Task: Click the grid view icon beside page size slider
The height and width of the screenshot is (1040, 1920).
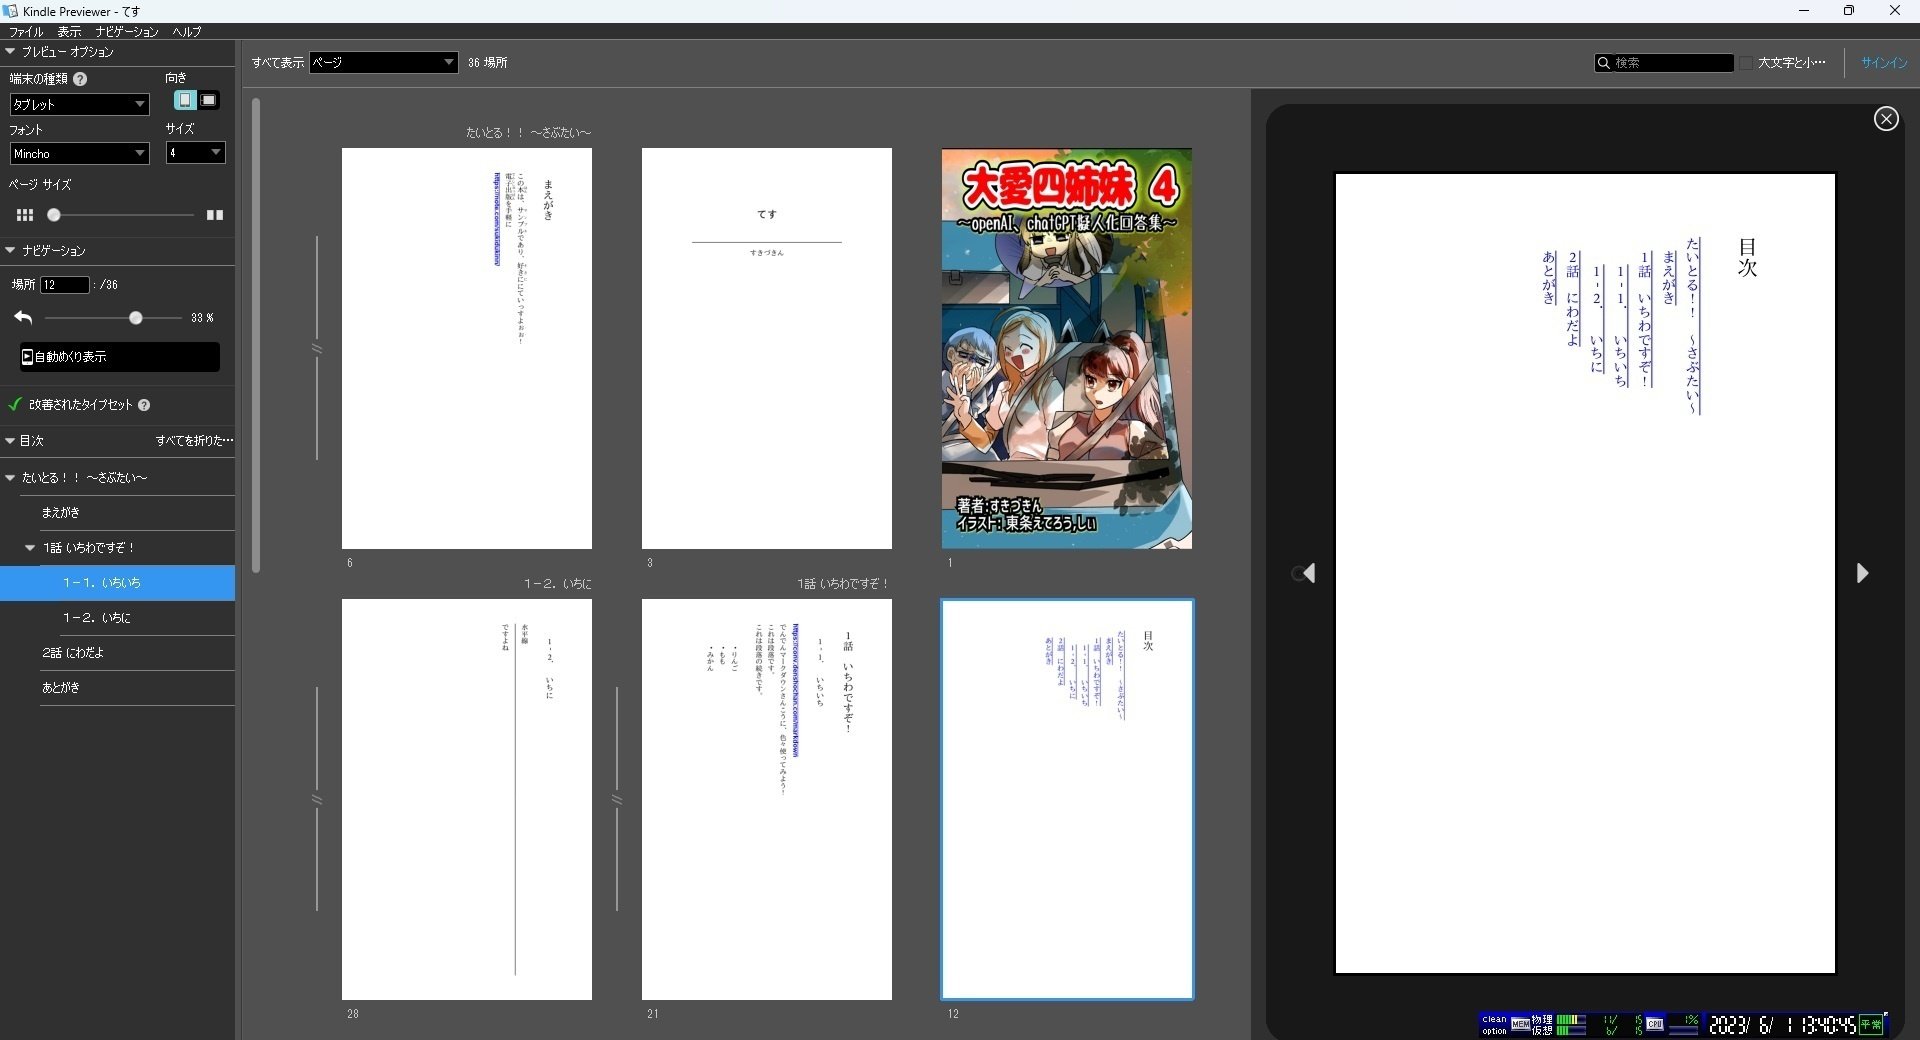Action: point(24,214)
